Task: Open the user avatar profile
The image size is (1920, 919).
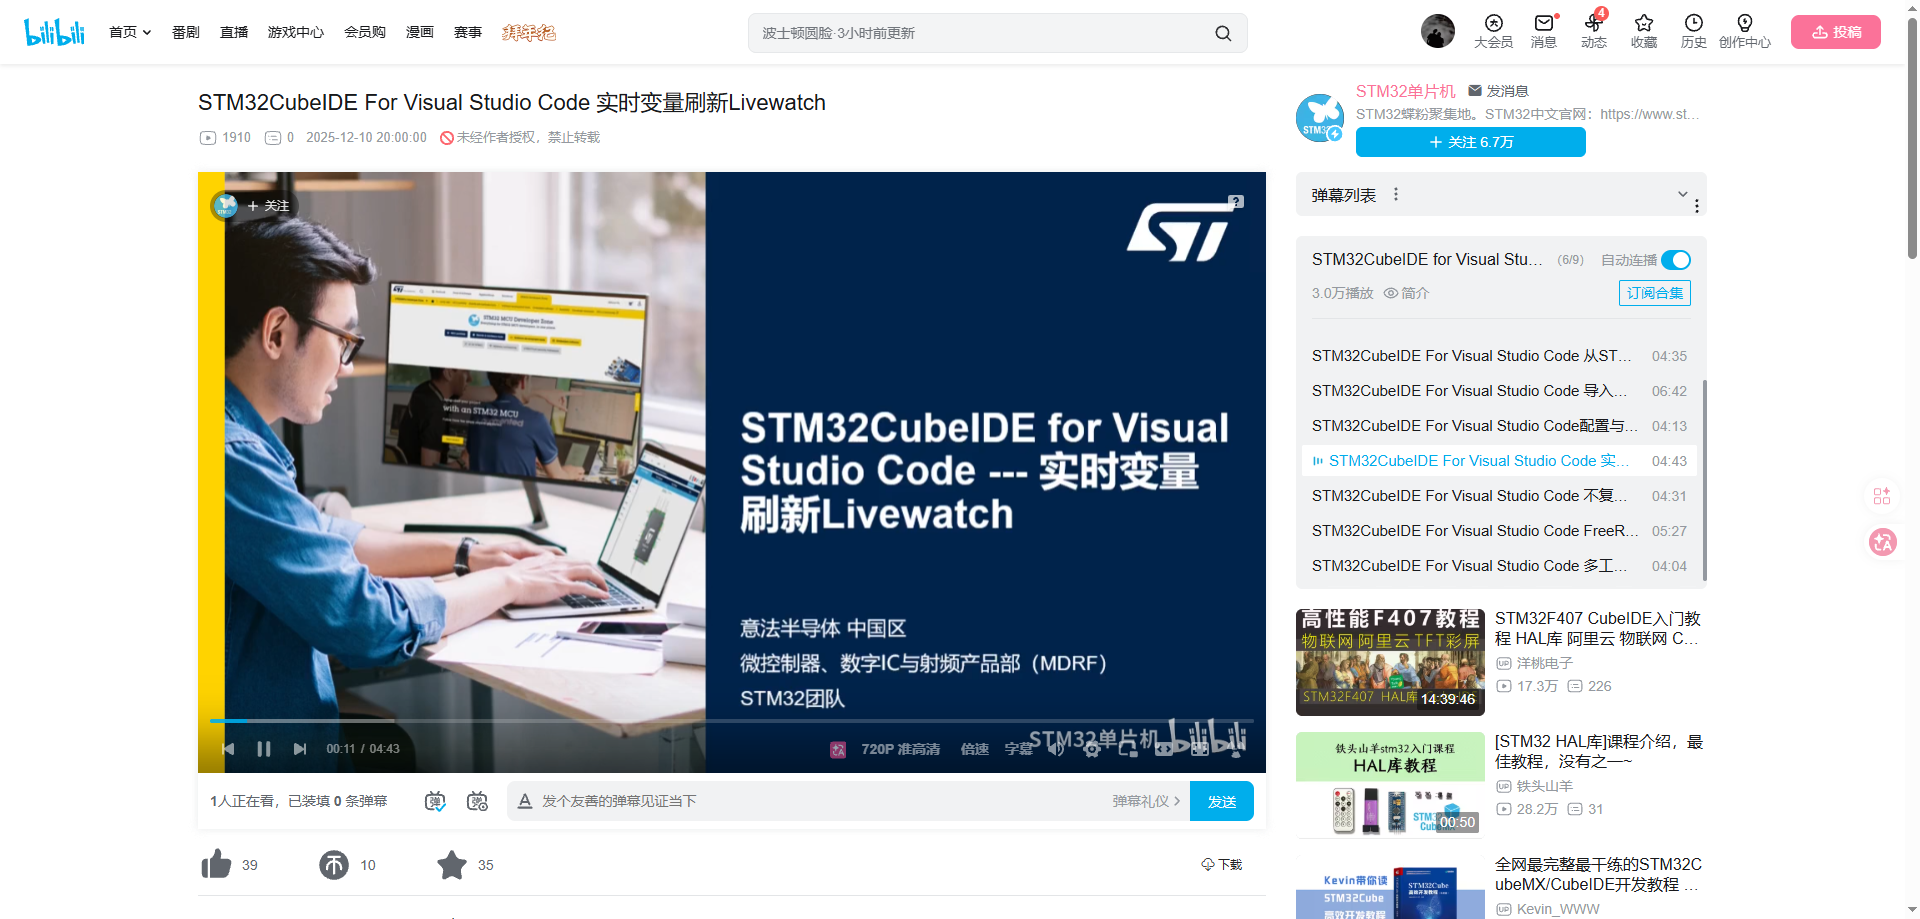Action: click(1438, 31)
